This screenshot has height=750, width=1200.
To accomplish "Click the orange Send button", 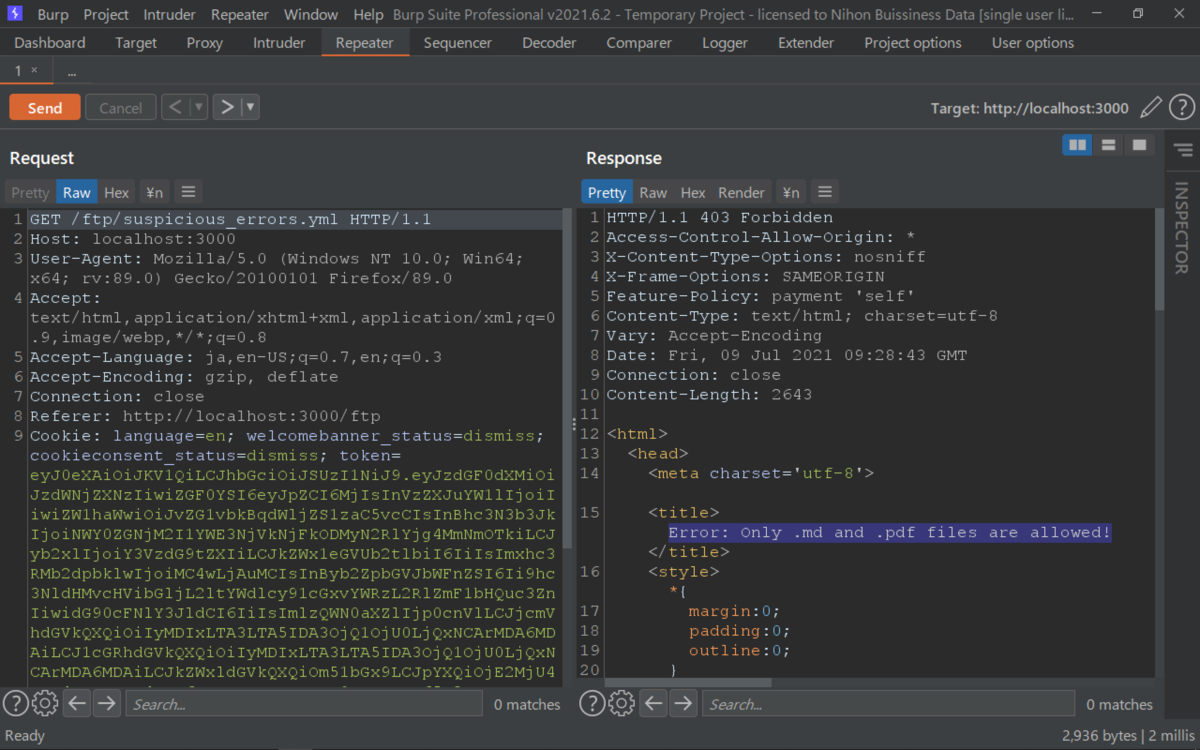I will (x=44, y=108).
